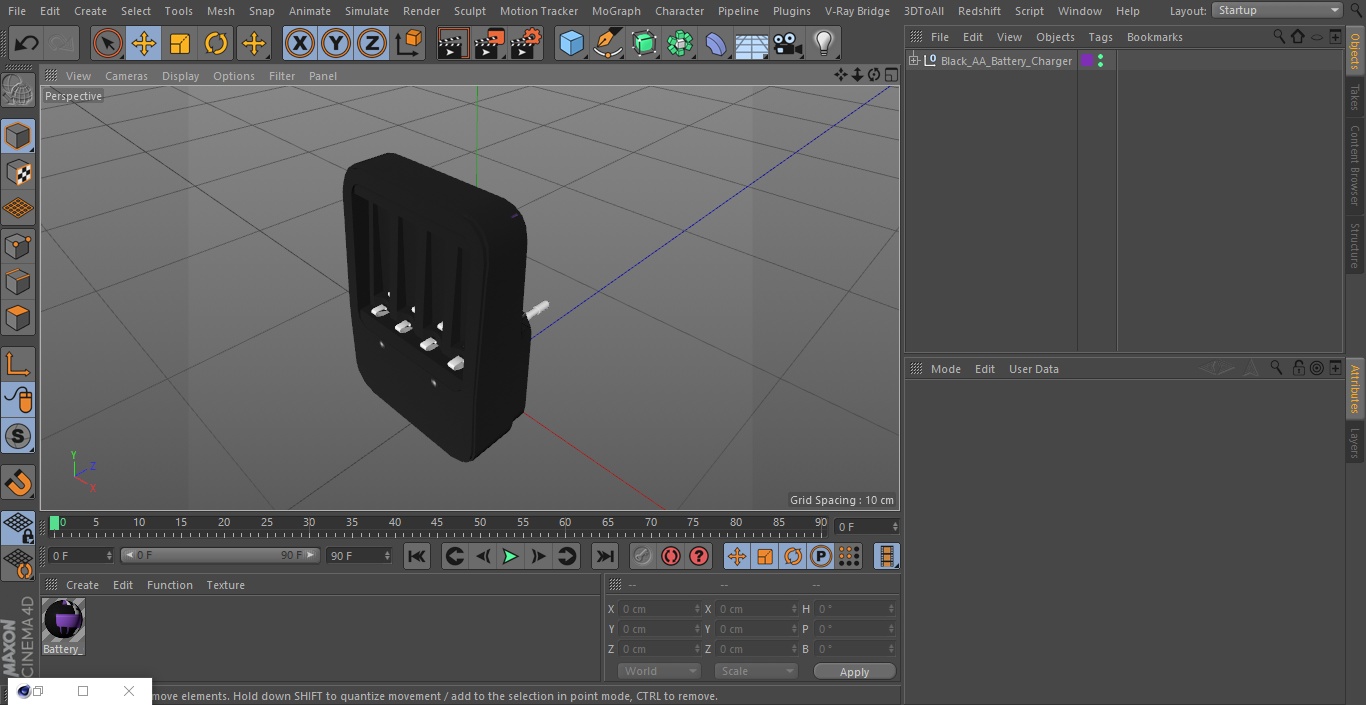Click Make Editable icon

18,92
